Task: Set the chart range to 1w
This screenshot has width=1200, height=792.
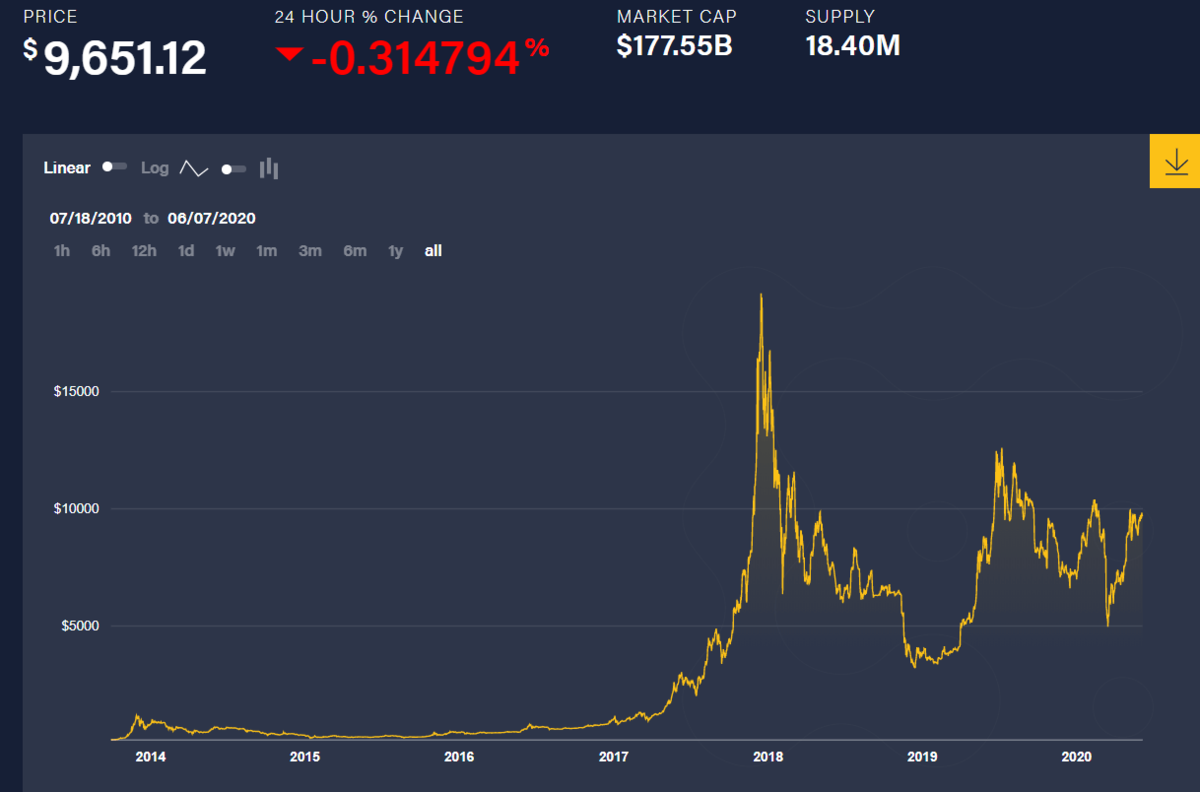Action: [x=225, y=251]
